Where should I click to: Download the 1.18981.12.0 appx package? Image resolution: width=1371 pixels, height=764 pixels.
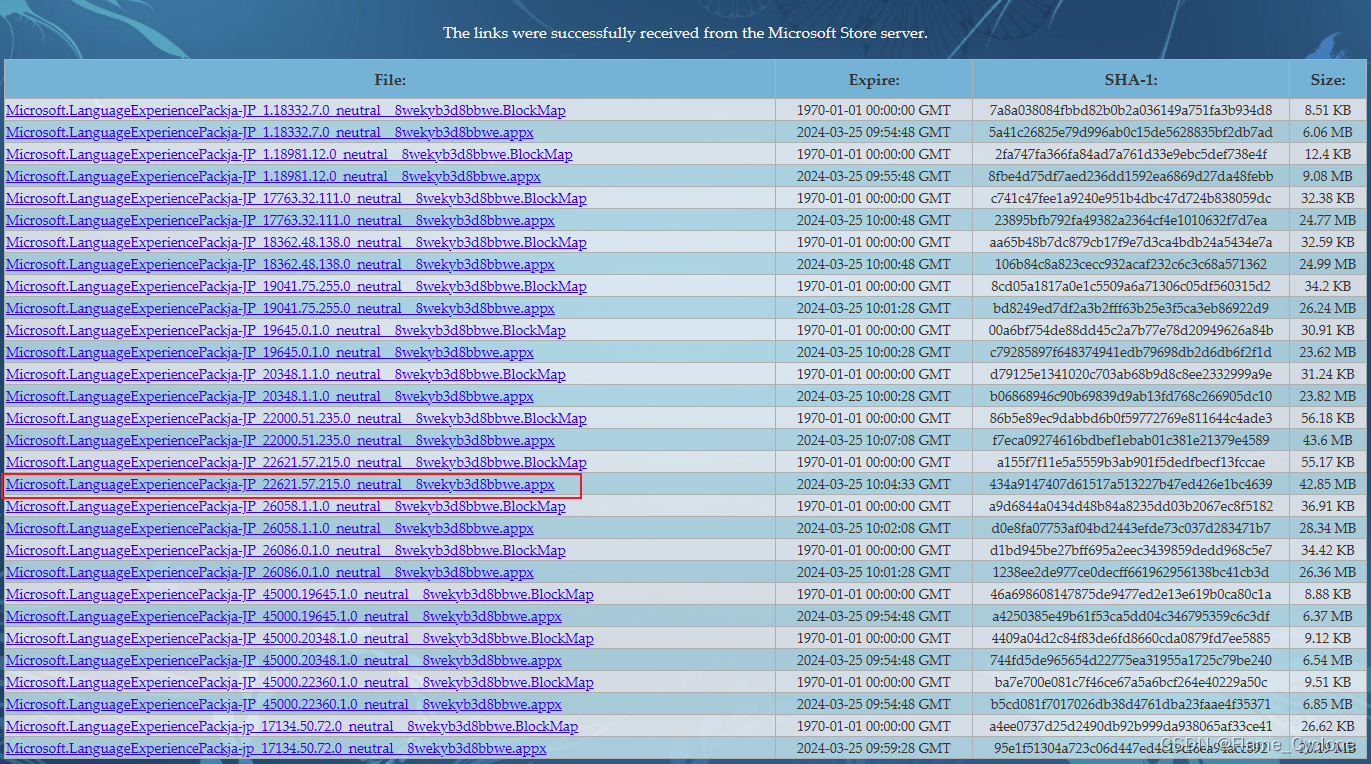point(273,176)
